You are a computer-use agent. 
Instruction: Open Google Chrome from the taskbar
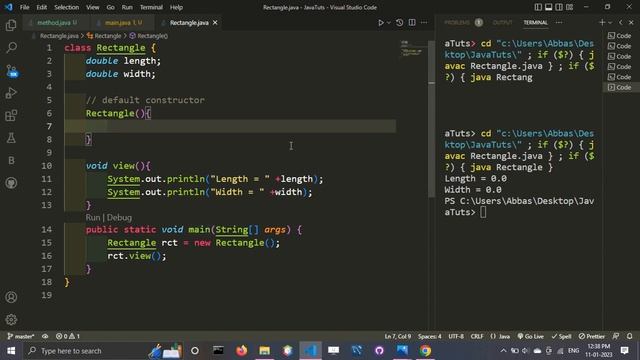coord(425,351)
